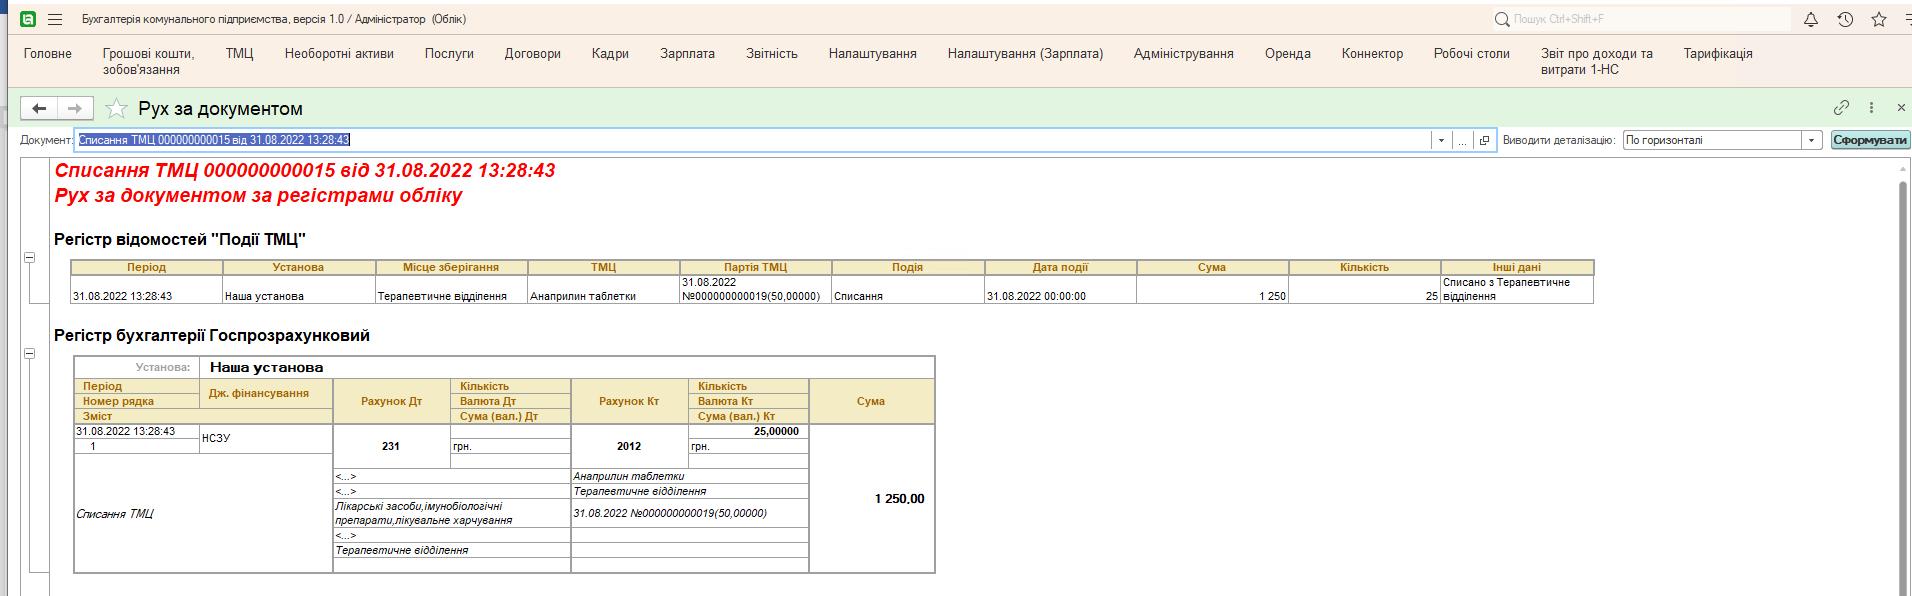Open the Зарплата menu section
Viewport: 1912px width, 596px height.
coord(687,54)
